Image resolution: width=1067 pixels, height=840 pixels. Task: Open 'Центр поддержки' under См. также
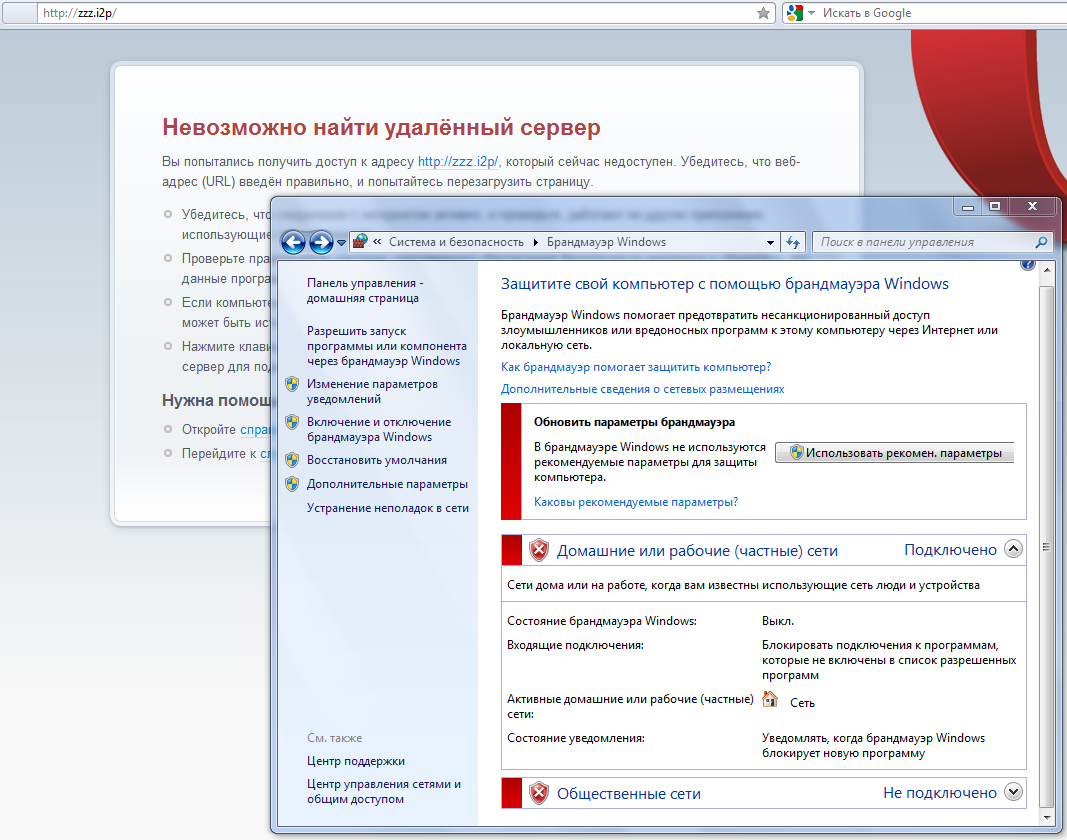point(356,761)
